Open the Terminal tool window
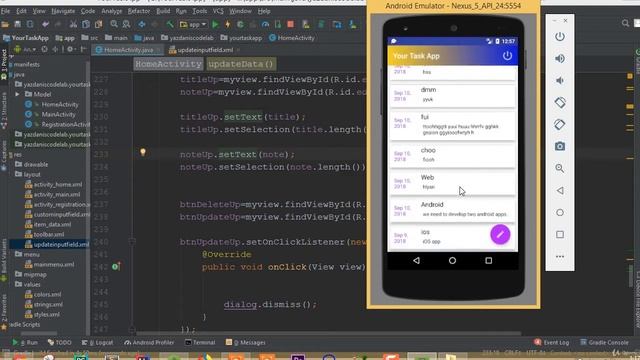The height and width of the screenshot is (360, 640). click(200, 342)
